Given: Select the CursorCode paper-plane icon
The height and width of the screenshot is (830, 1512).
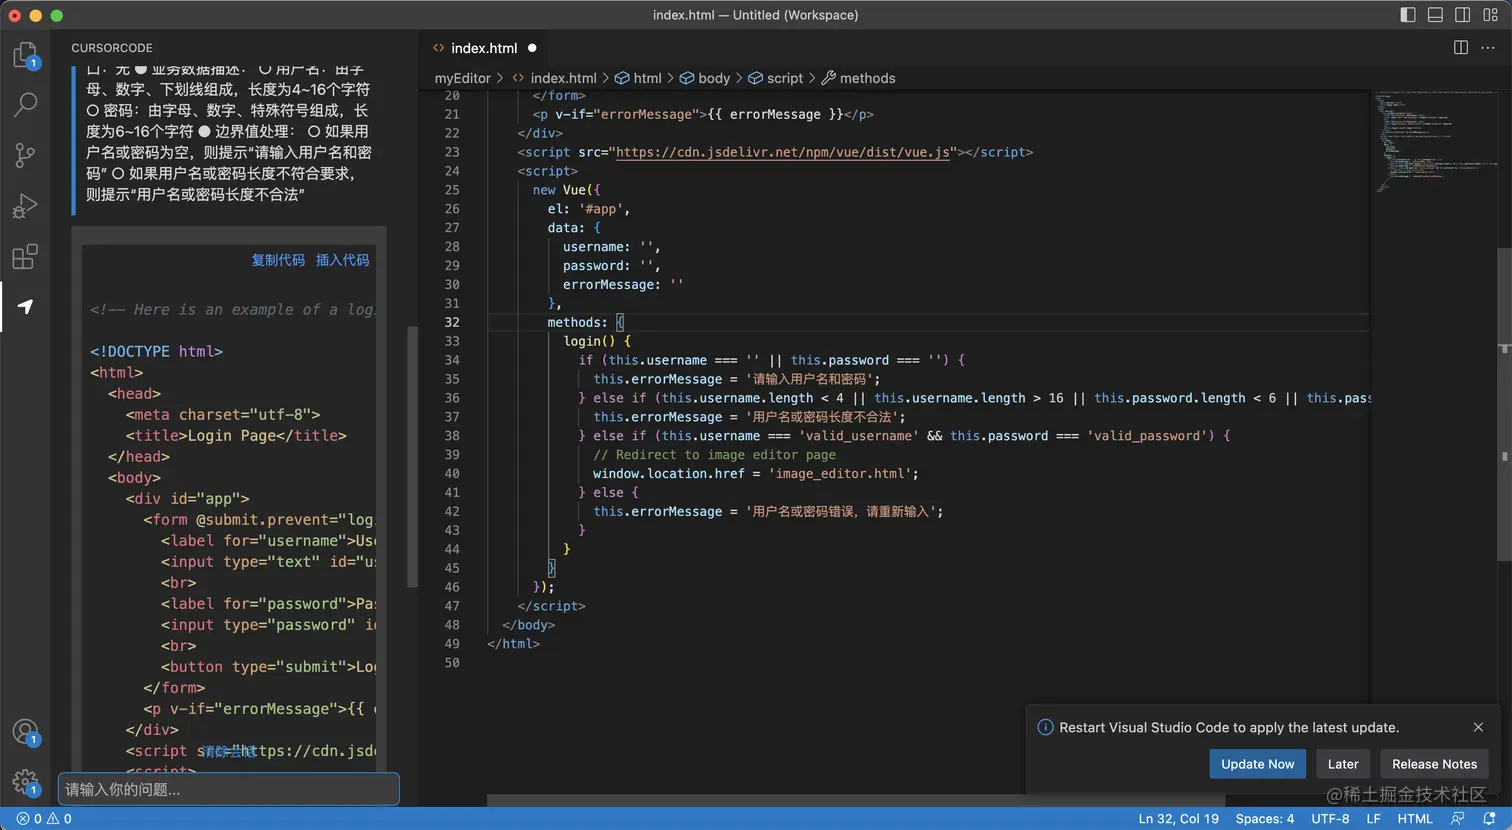Looking at the screenshot, I should 25,307.
